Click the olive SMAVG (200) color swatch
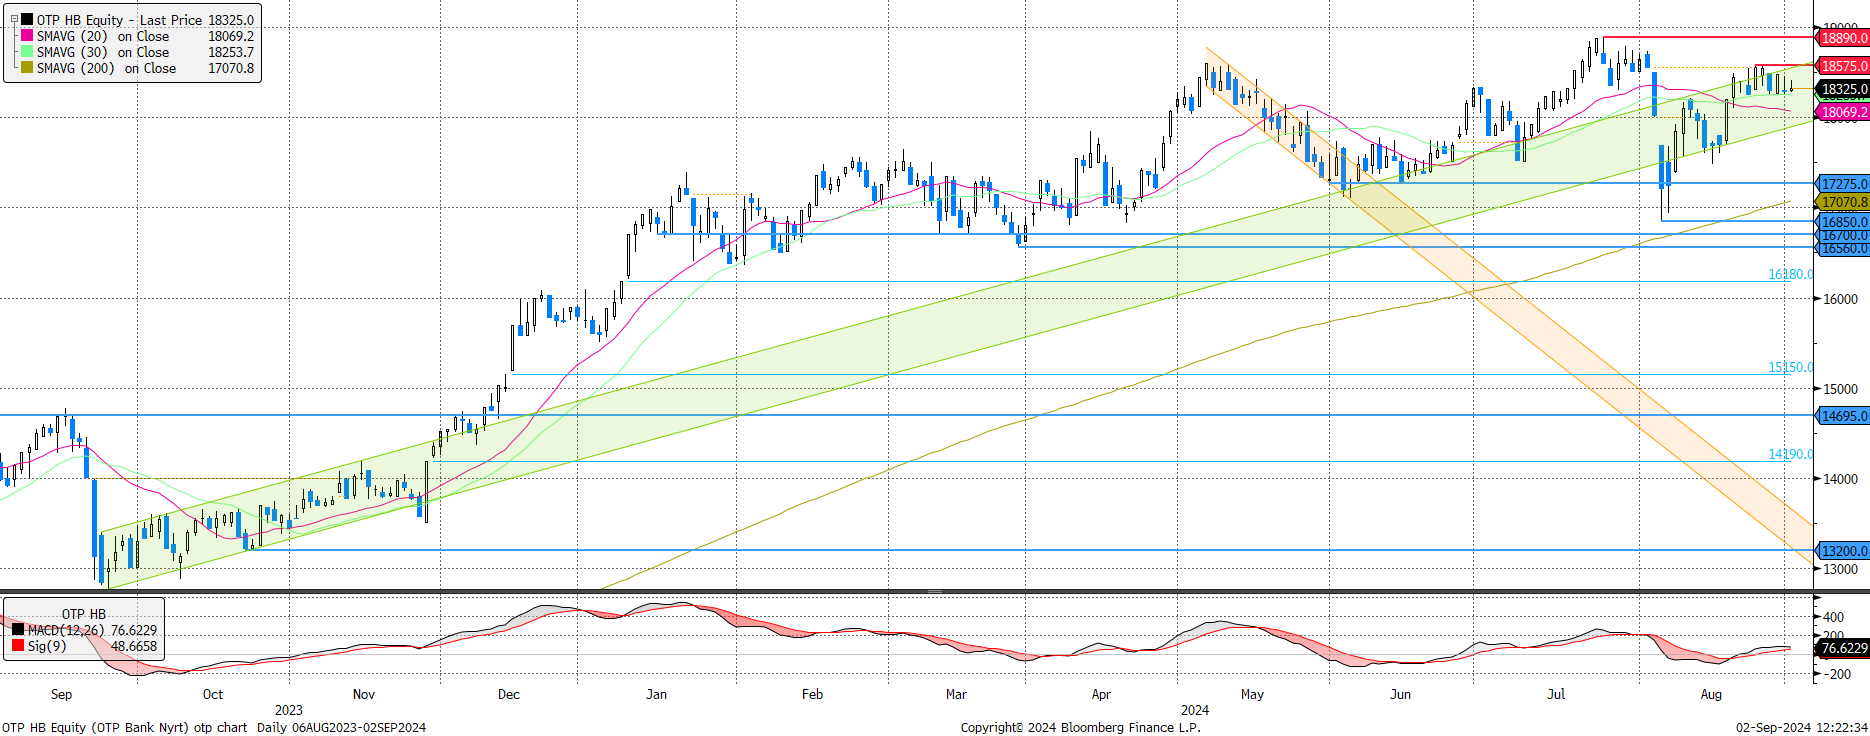This screenshot has width=1870, height=736. pyautogui.click(x=27, y=68)
